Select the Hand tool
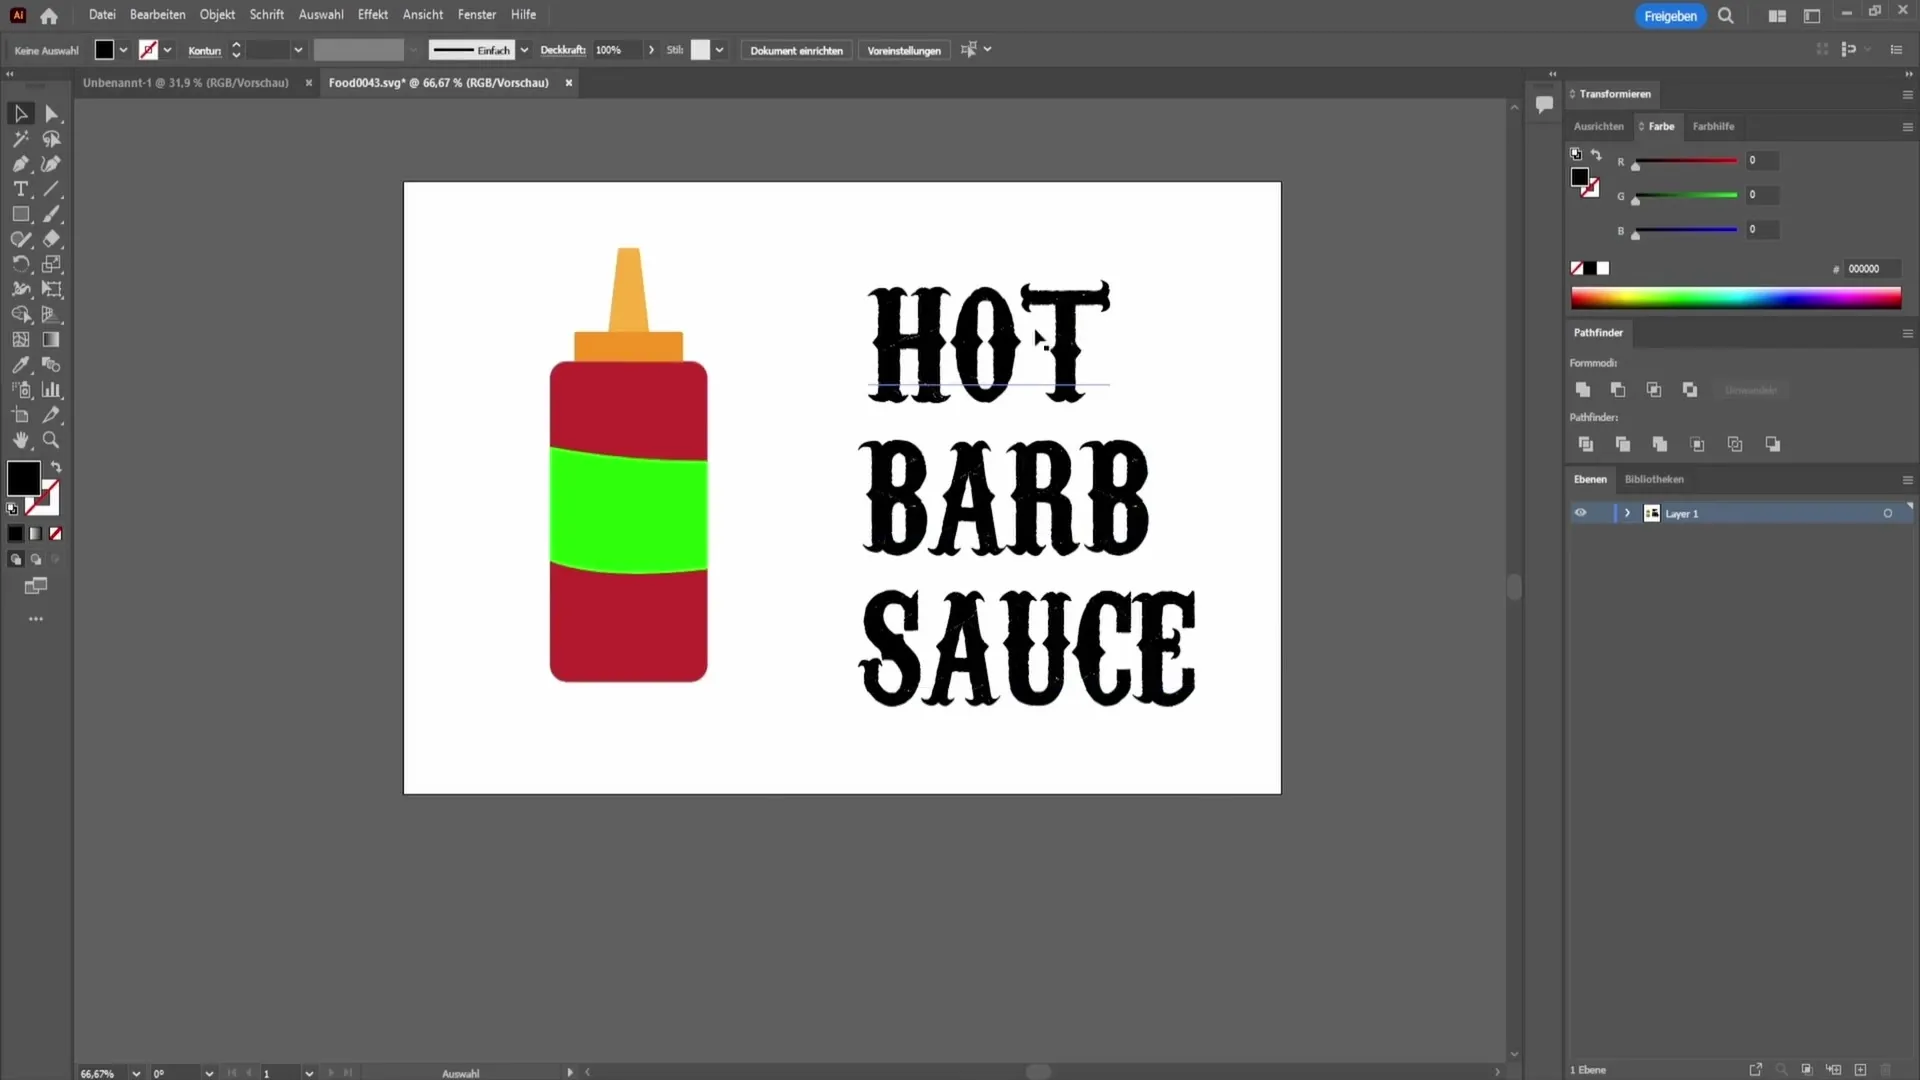Viewport: 1920px width, 1080px height. point(20,440)
